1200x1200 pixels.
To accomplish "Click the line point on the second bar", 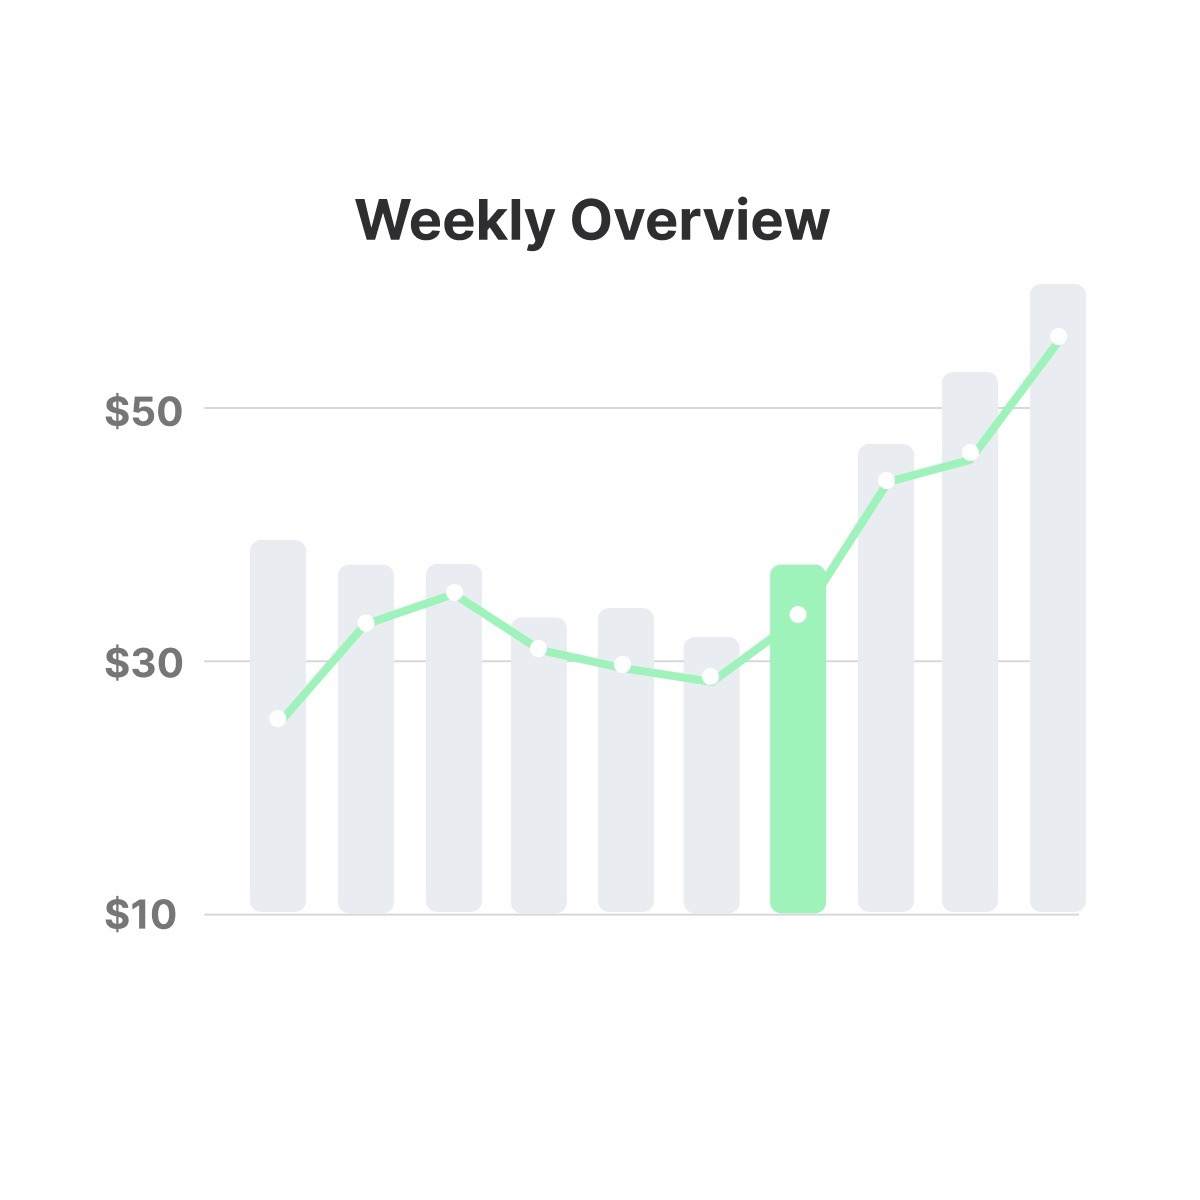I will (x=366, y=623).
